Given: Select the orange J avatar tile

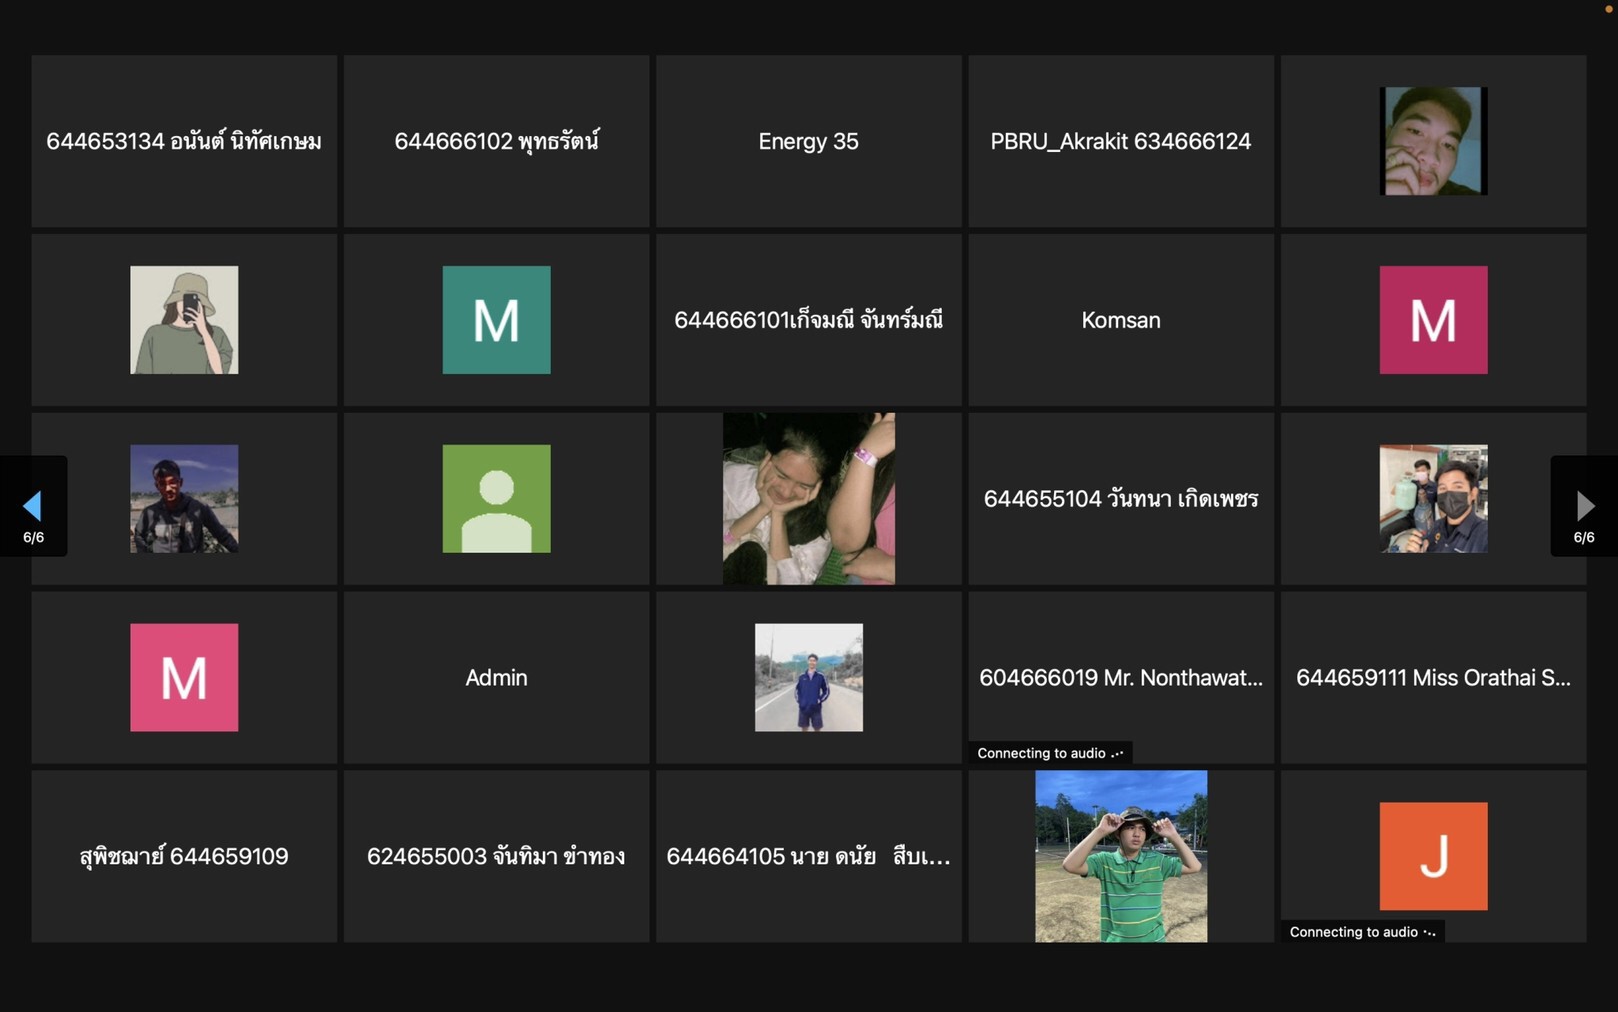Looking at the screenshot, I should tap(1433, 856).
